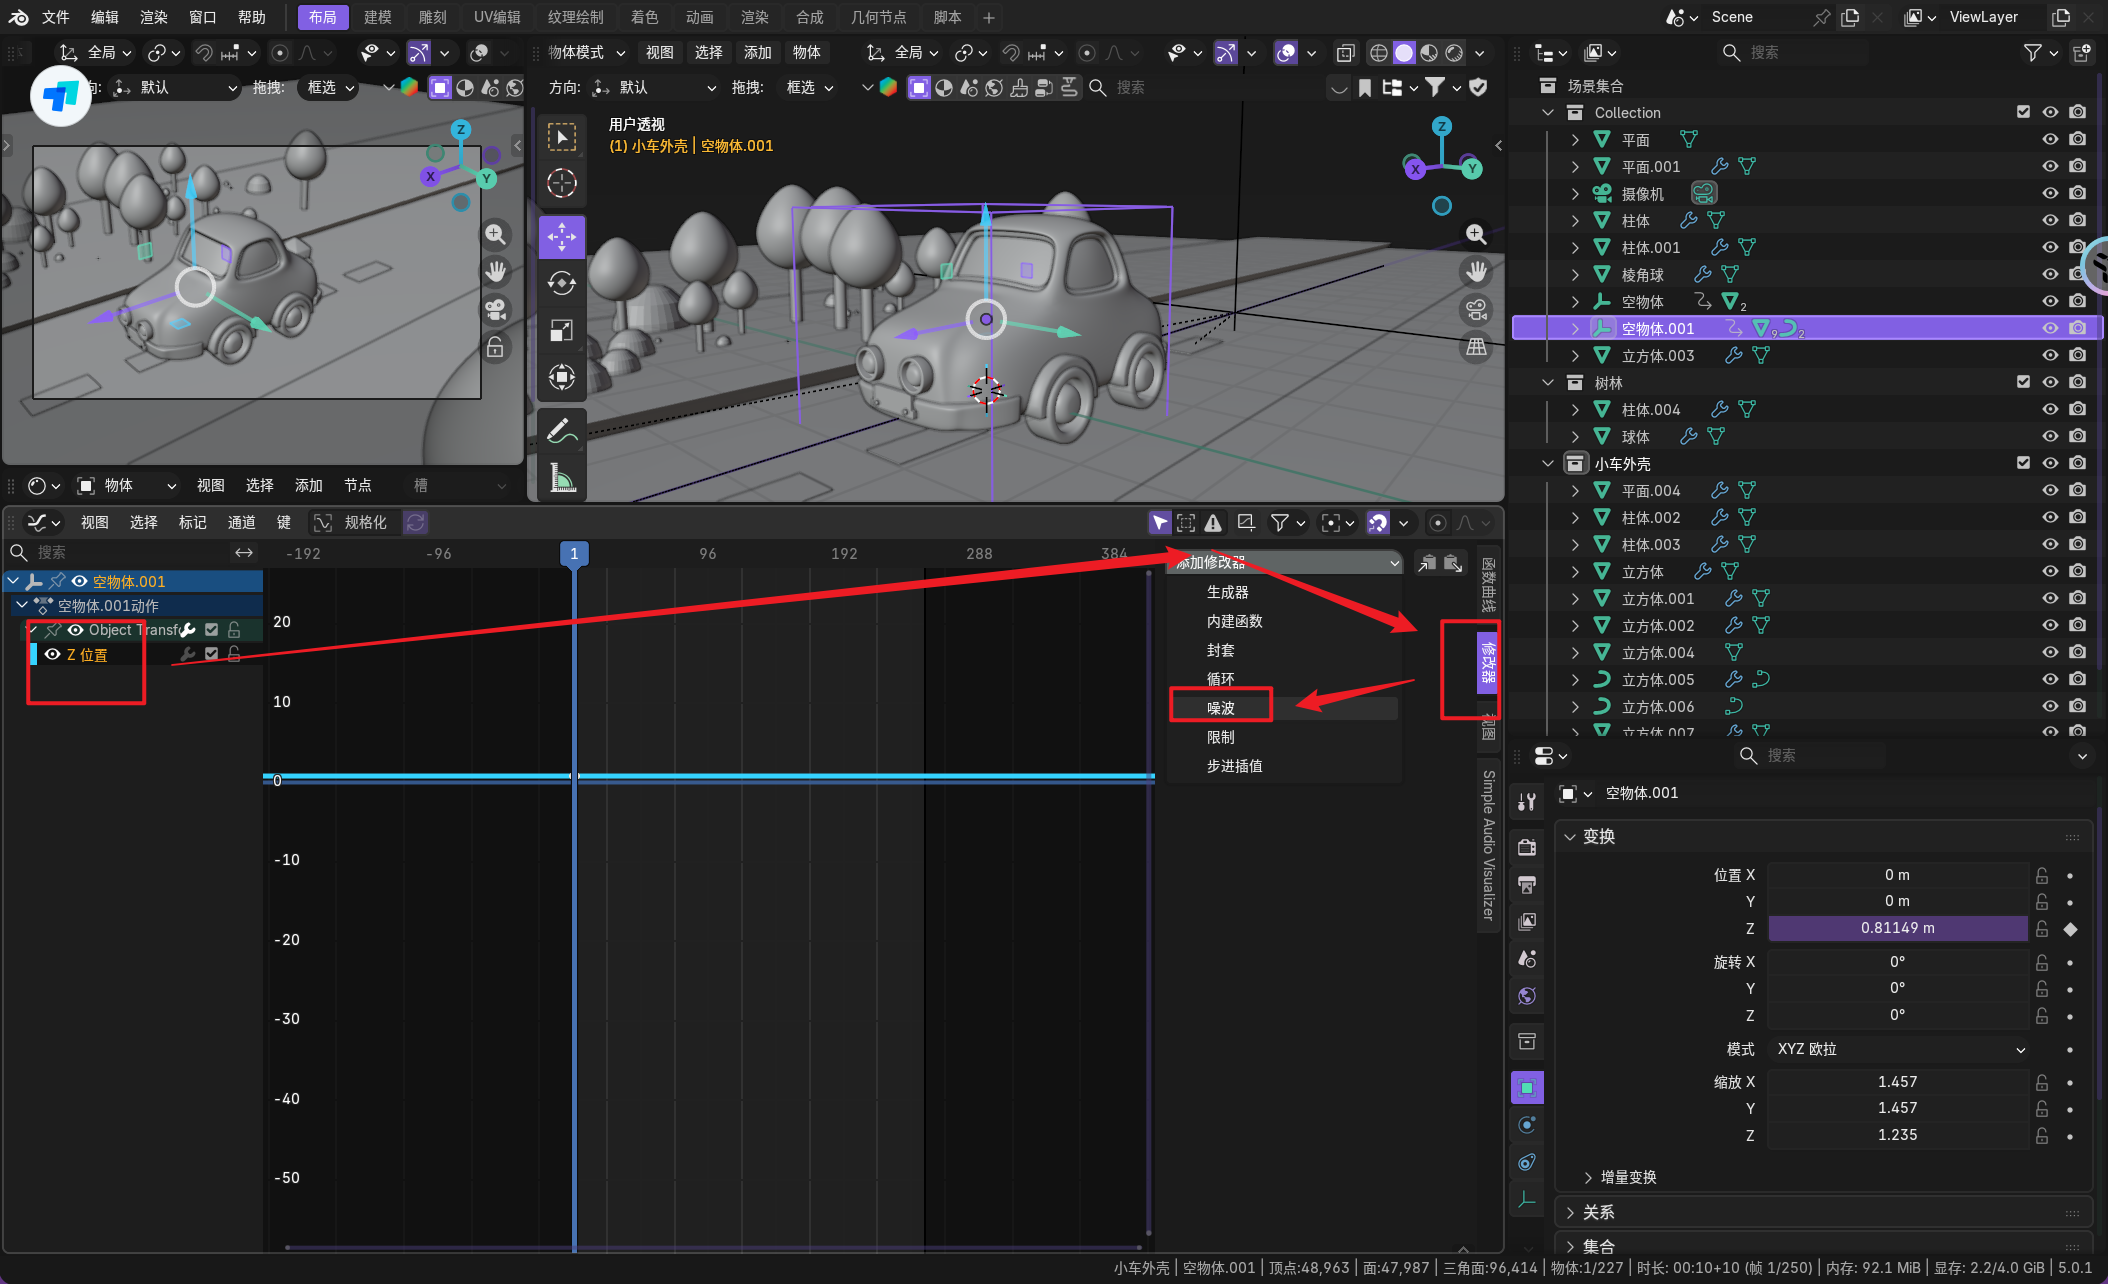Click the 位置 Z value field

[1897, 928]
